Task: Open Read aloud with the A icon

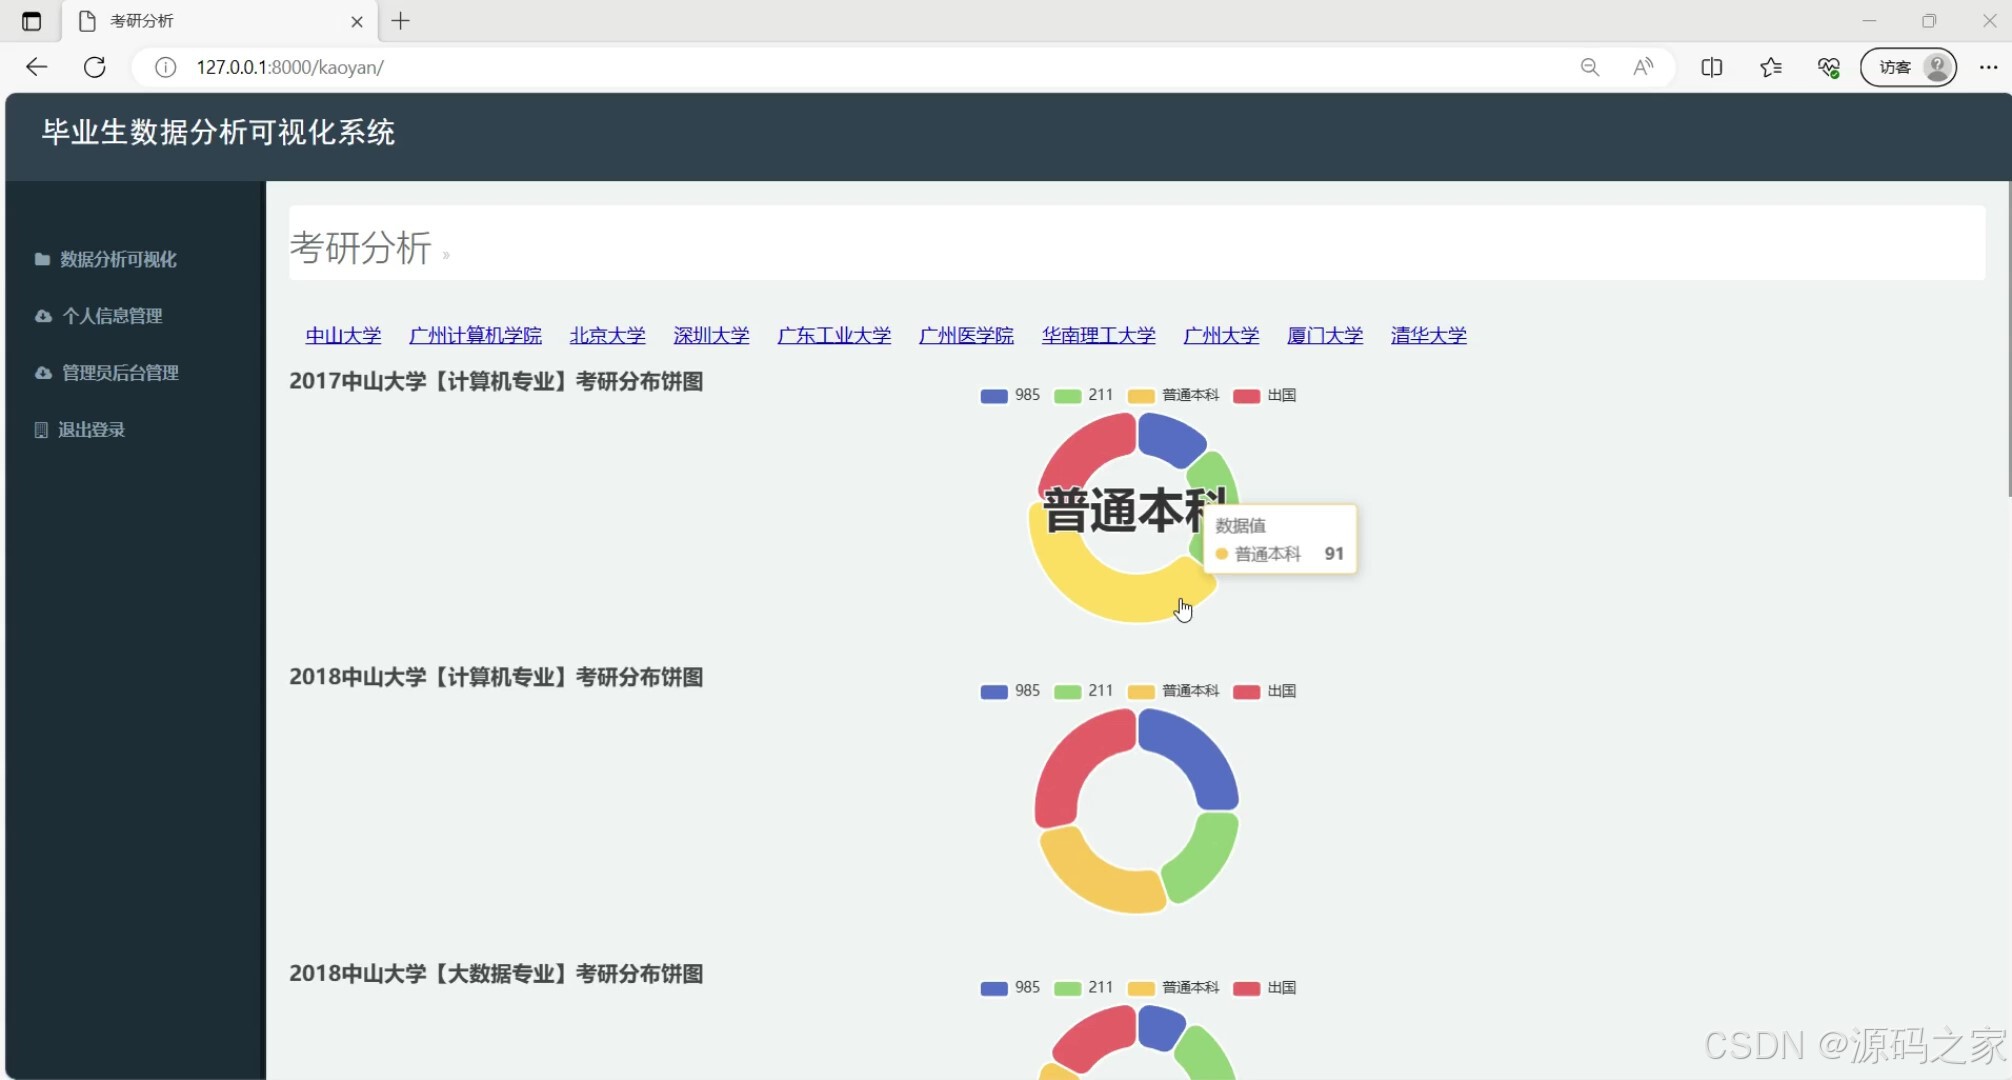Action: [1642, 66]
